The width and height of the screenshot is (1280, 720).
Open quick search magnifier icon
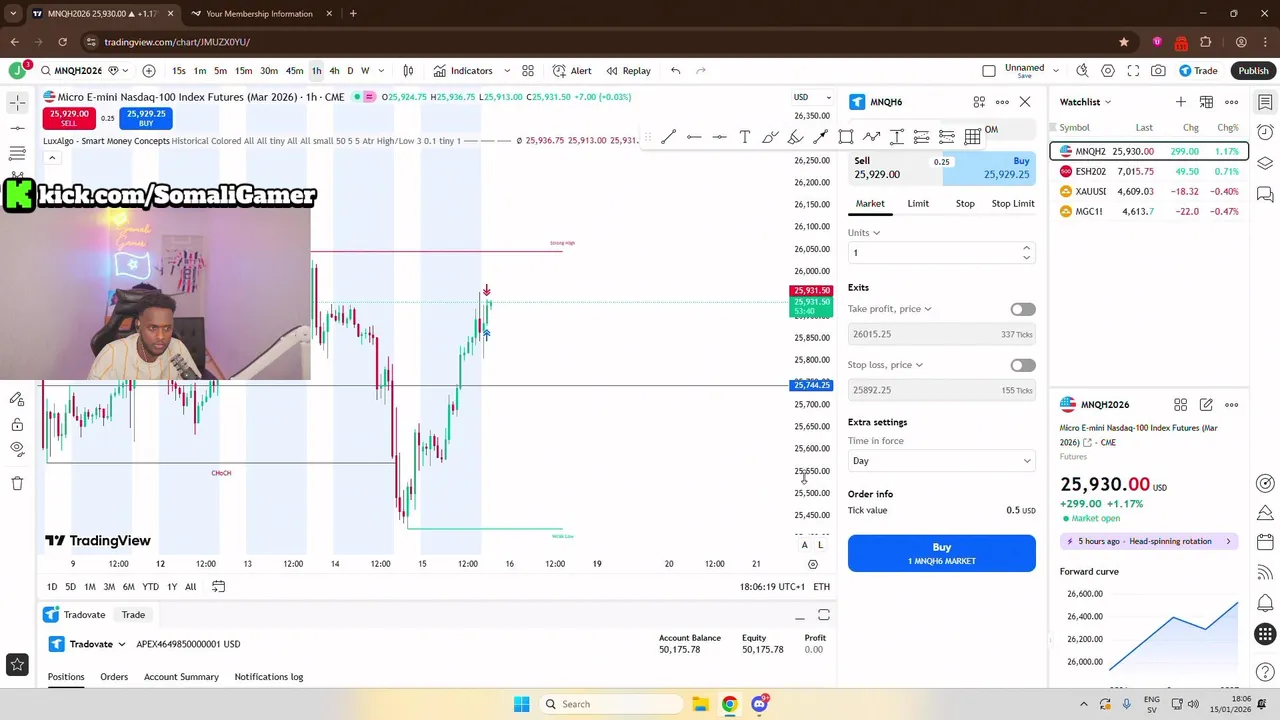coord(1082,71)
